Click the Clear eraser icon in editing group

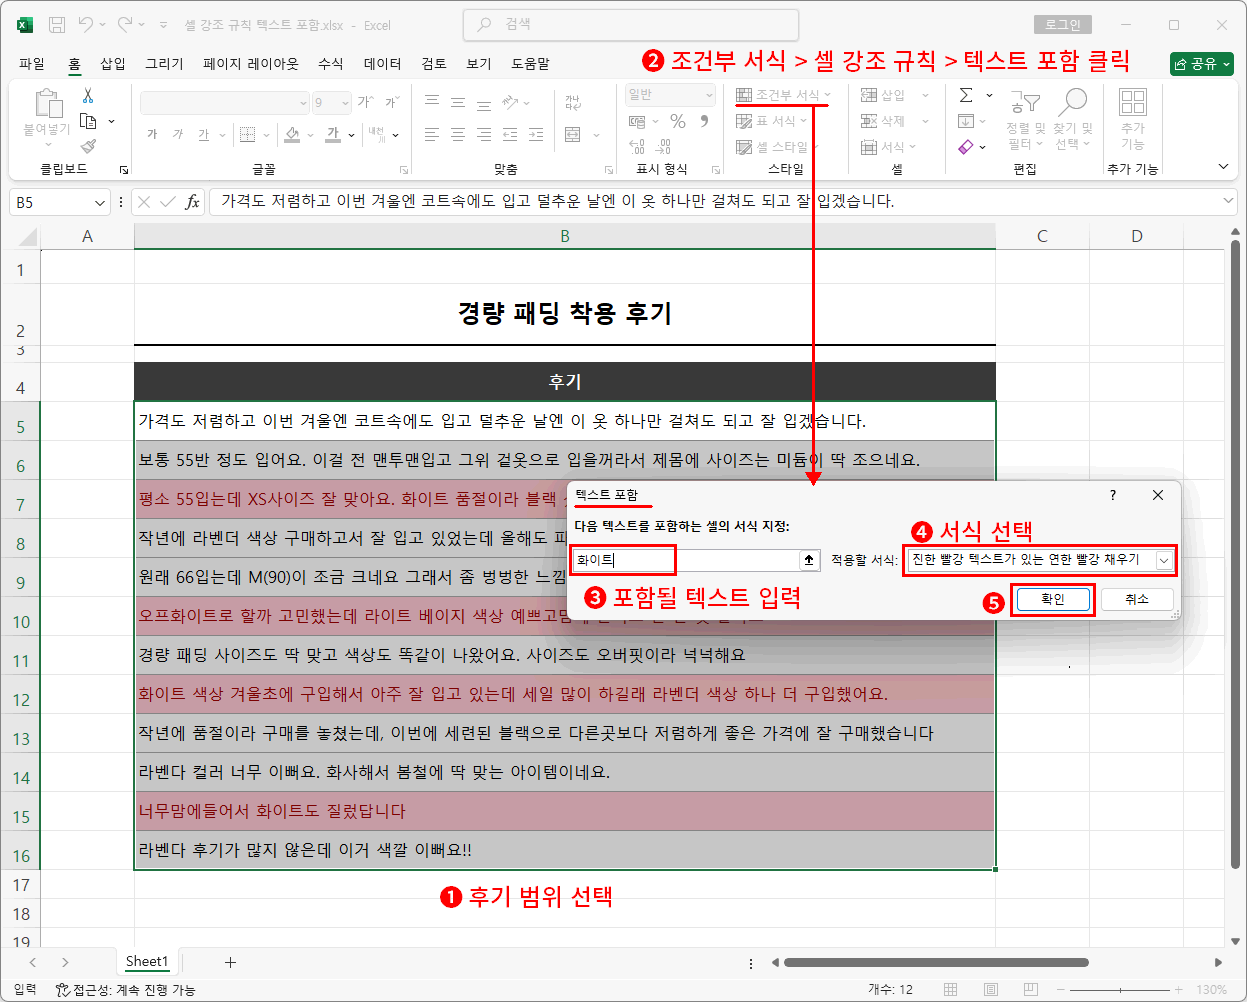tap(966, 147)
